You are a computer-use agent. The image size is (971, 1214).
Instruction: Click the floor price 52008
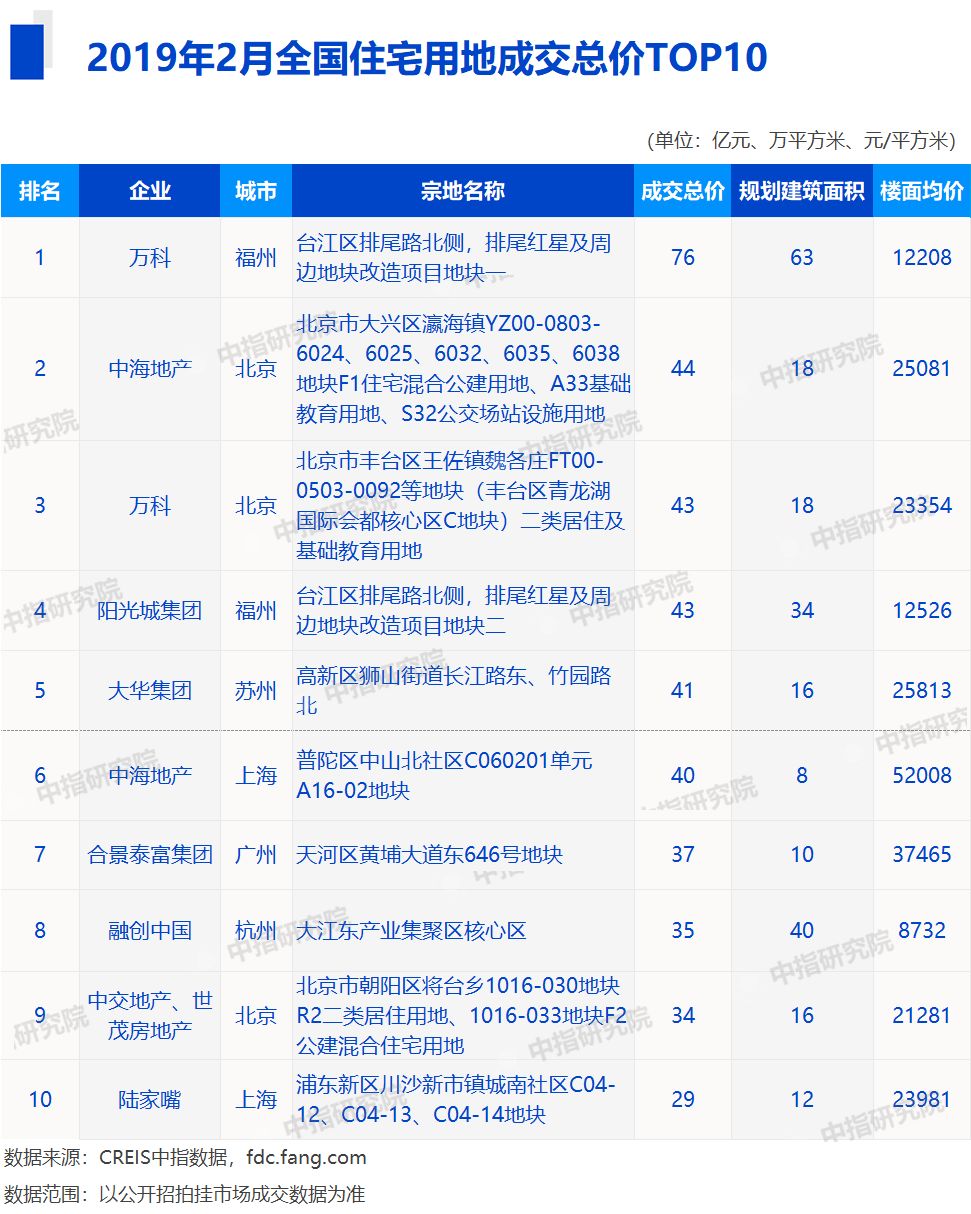(922, 775)
